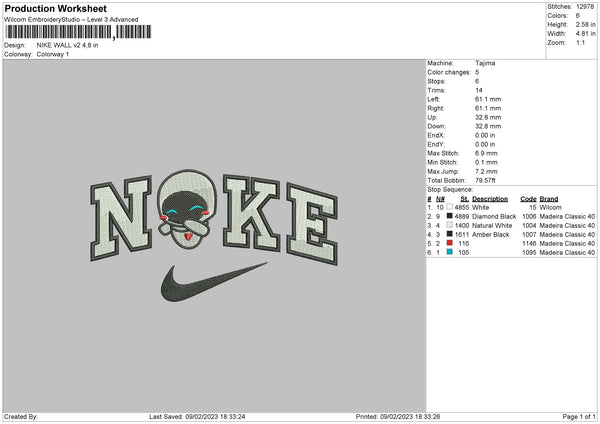Click the barcode under the worksheet title
The width and height of the screenshot is (600, 424).
[78, 32]
